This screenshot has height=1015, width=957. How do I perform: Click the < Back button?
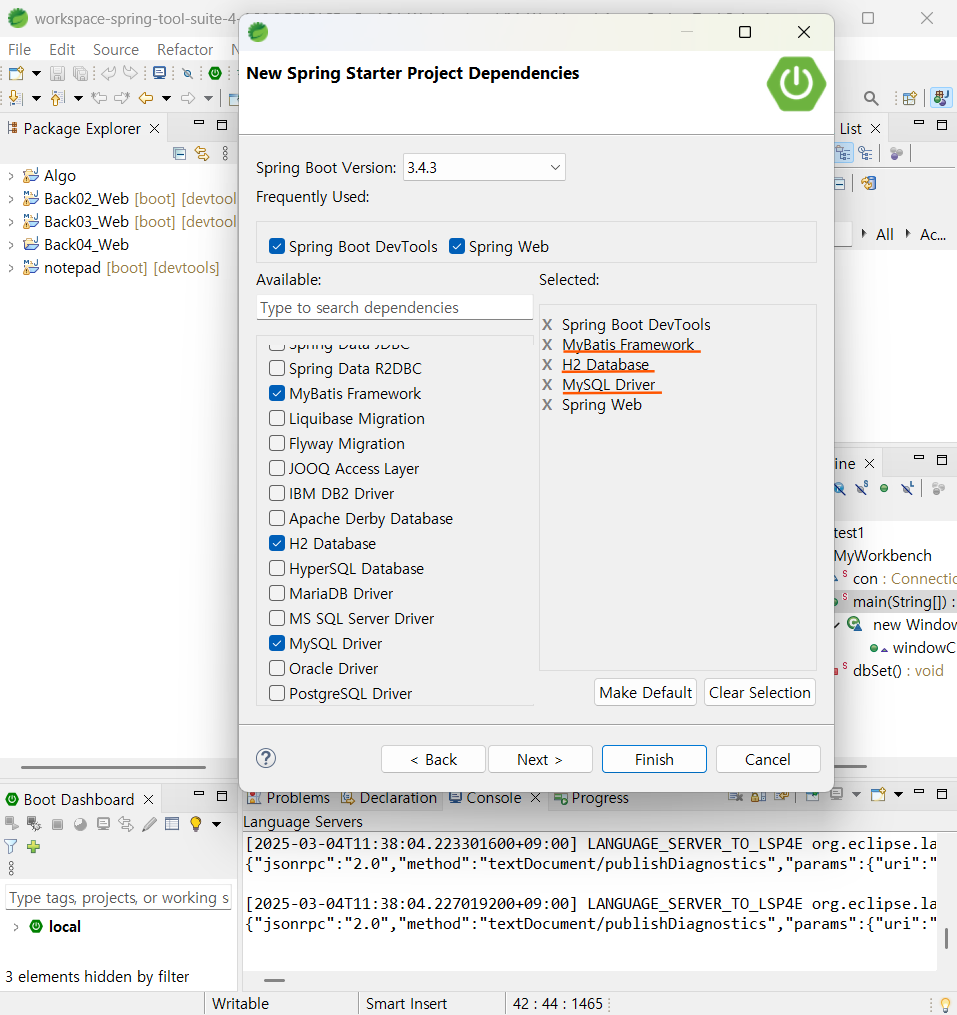click(x=433, y=759)
